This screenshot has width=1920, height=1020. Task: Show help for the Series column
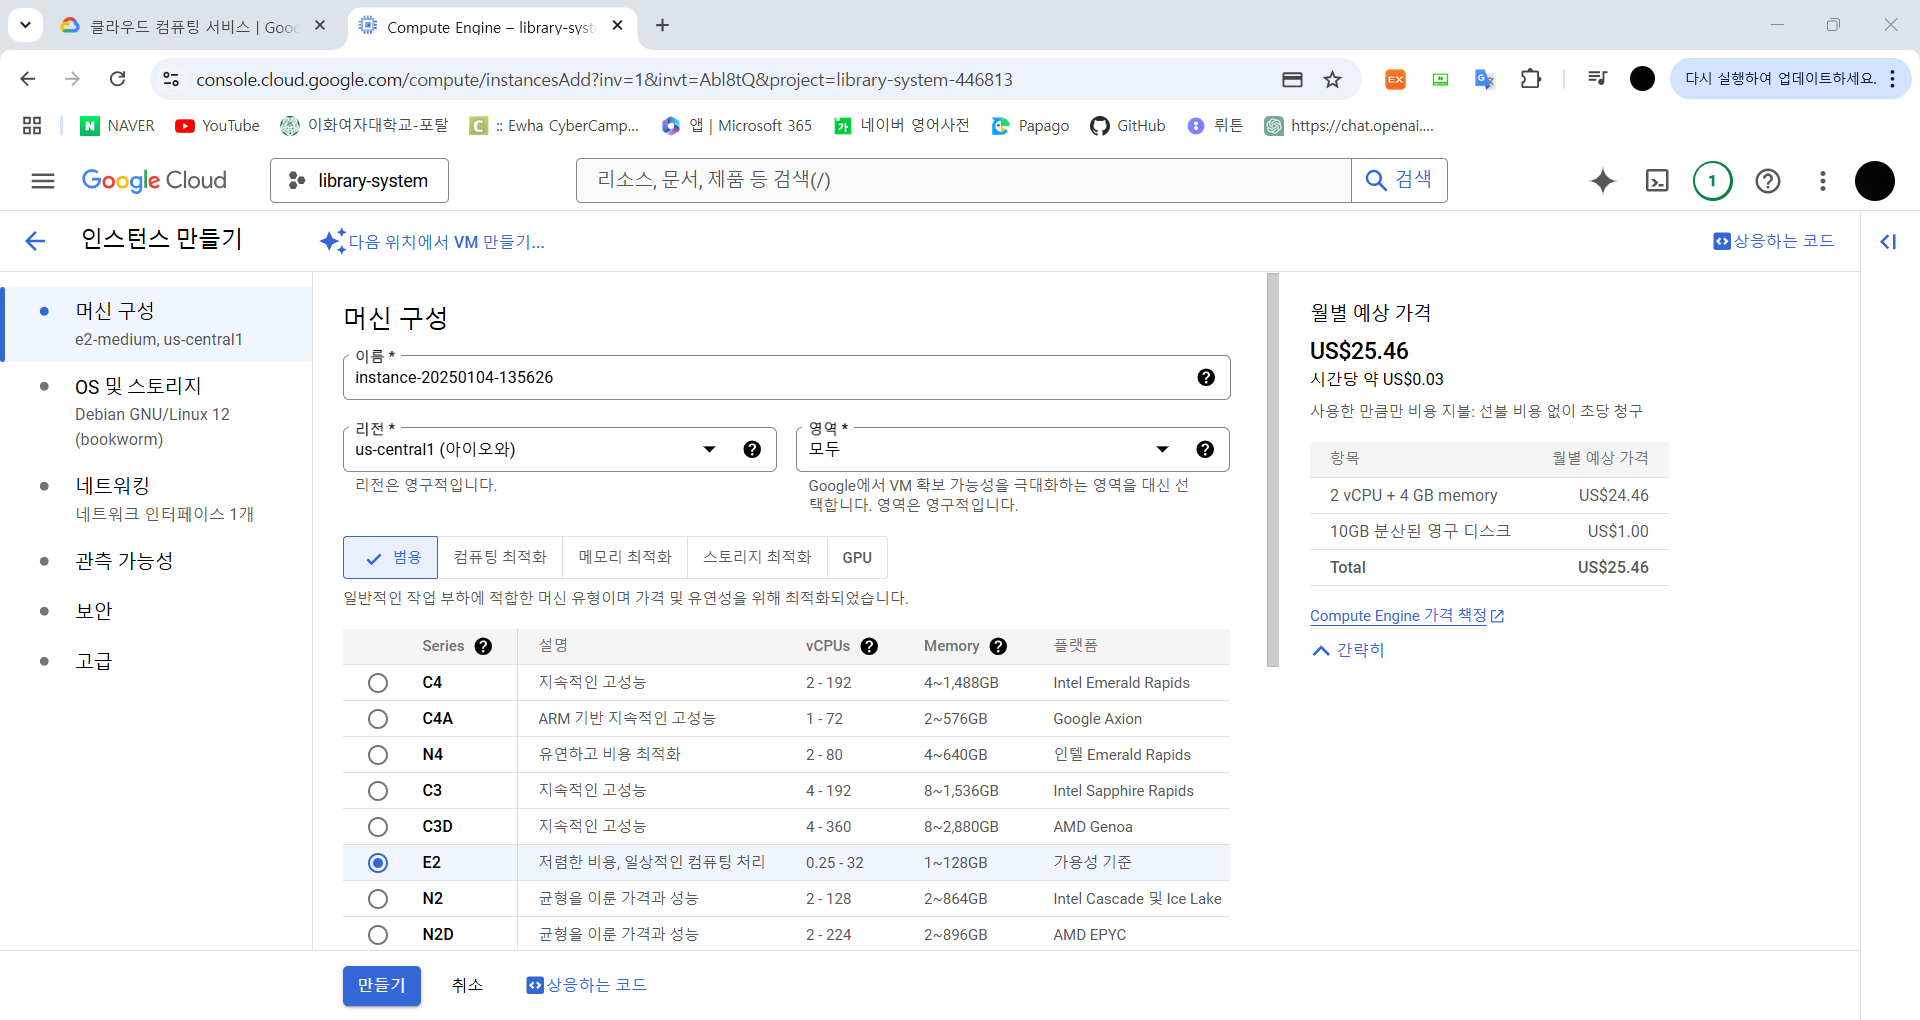[x=483, y=646]
